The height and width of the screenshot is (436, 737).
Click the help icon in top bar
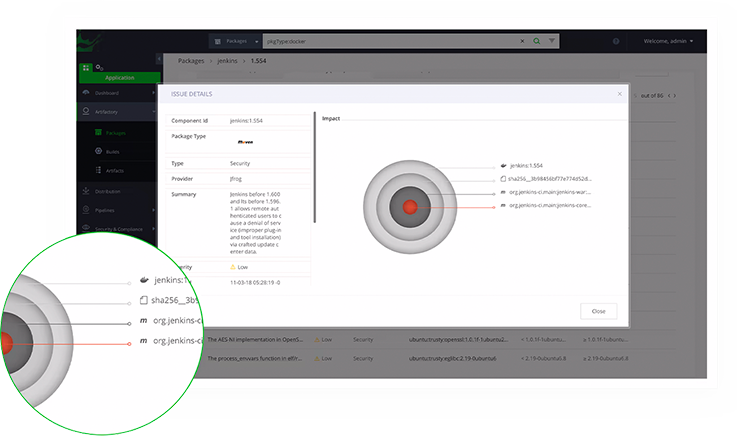(616, 41)
